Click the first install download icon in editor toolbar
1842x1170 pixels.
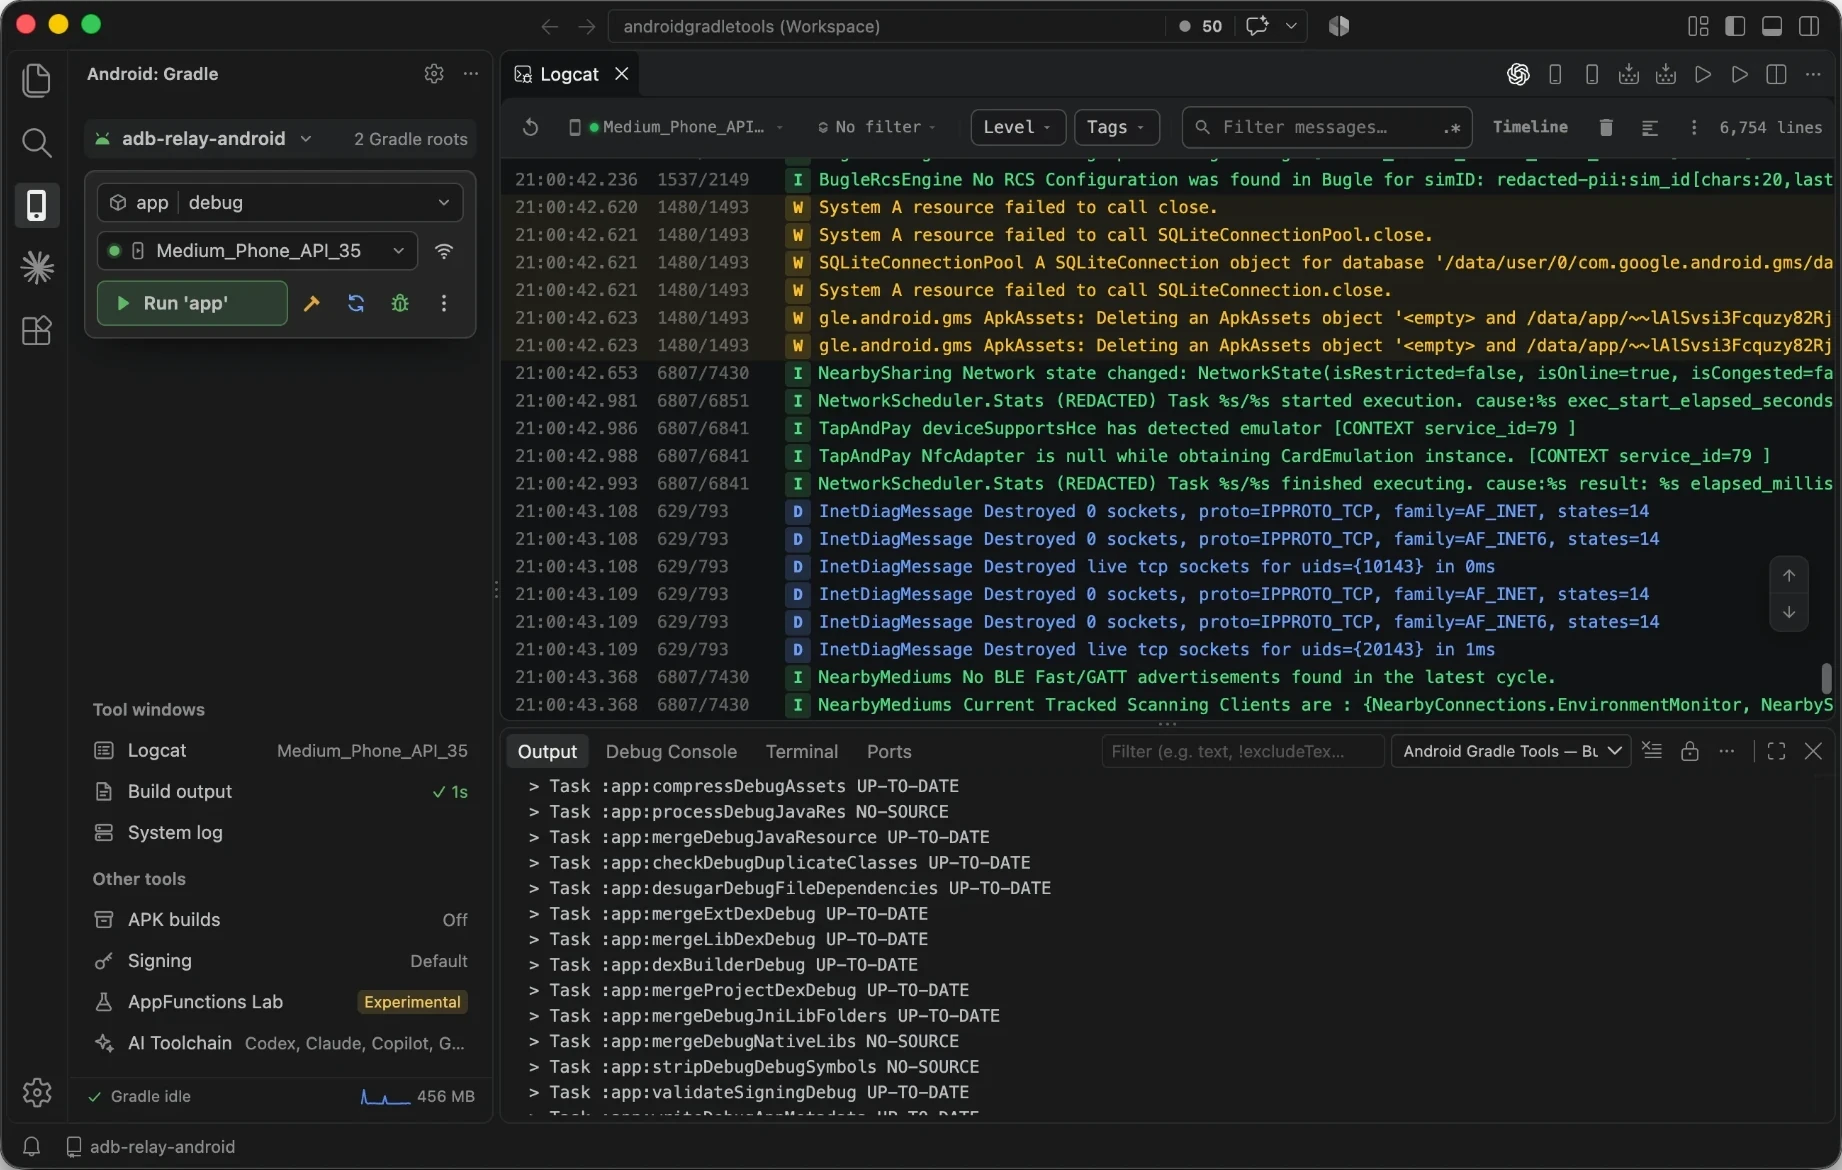(1629, 74)
